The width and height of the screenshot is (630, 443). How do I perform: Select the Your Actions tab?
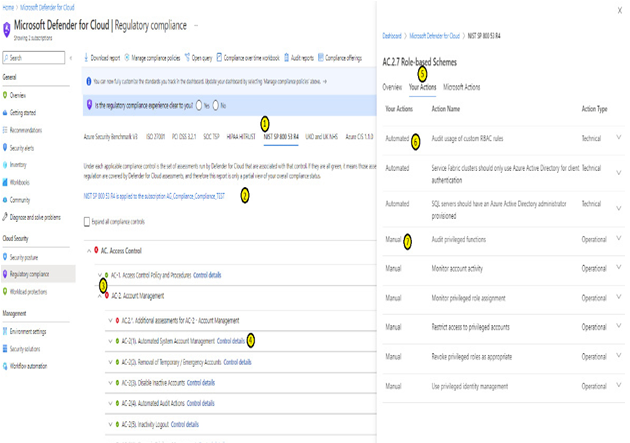[422, 87]
